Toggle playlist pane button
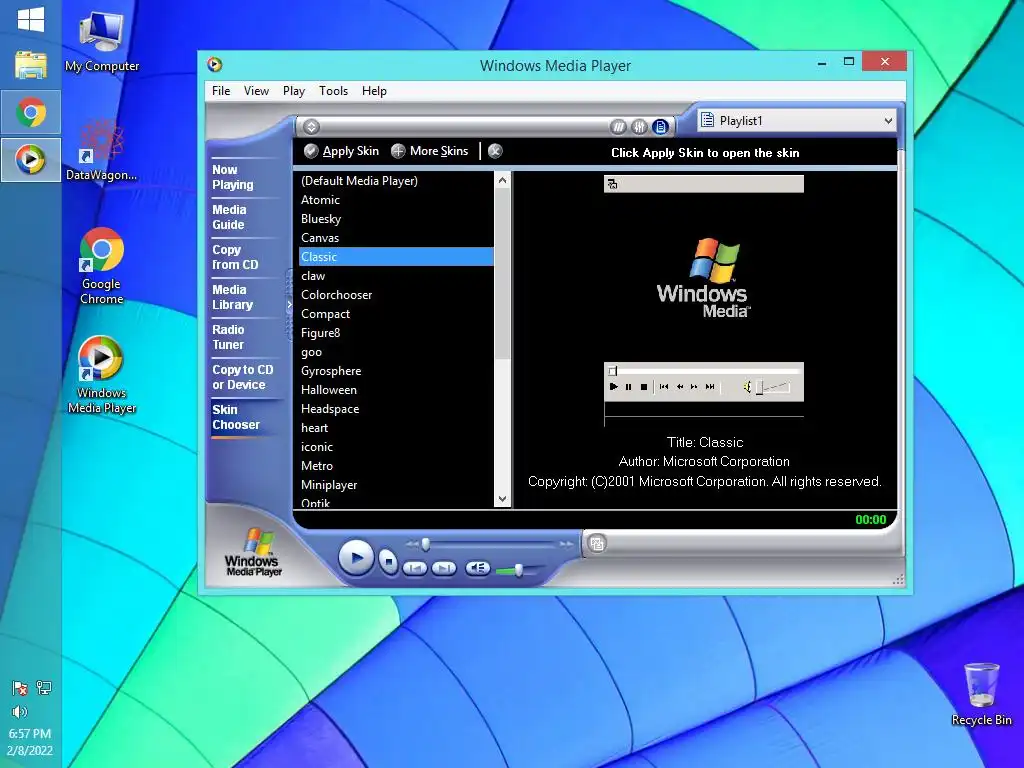 [x=660, y=127]
